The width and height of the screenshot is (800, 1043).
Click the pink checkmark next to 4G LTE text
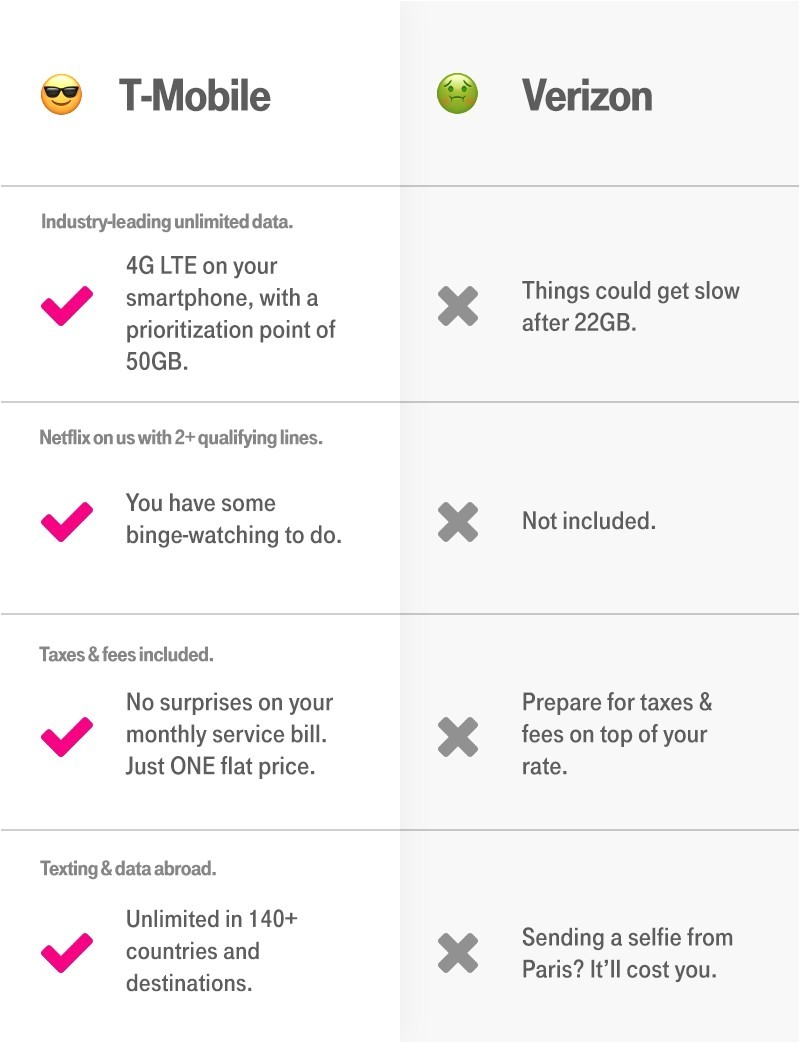point(67,305)
